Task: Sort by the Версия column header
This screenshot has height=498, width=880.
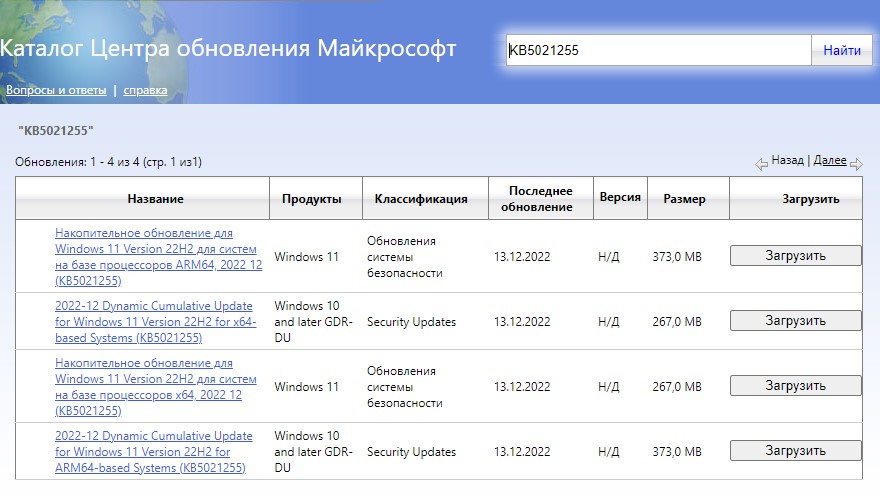Action: (620, 198)
